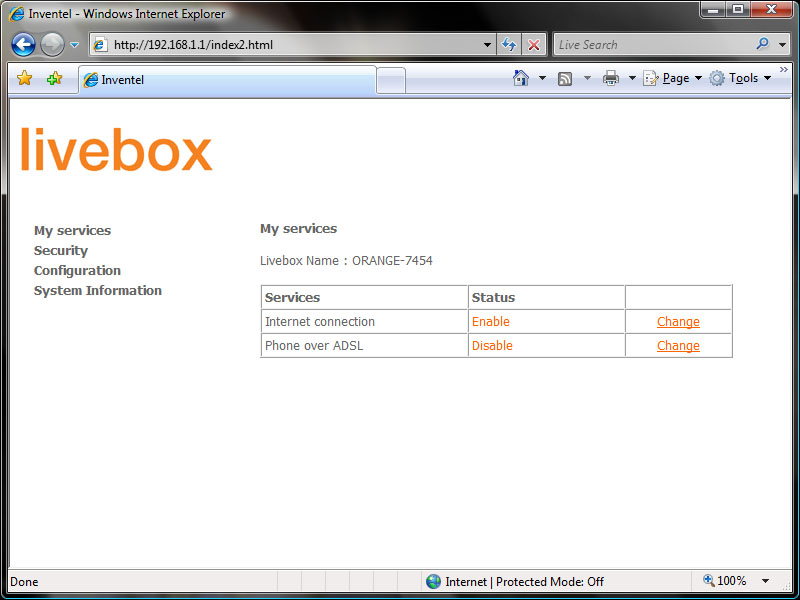
Task: Click the Stop loading red X icon
Action: (x=534, y=45)
